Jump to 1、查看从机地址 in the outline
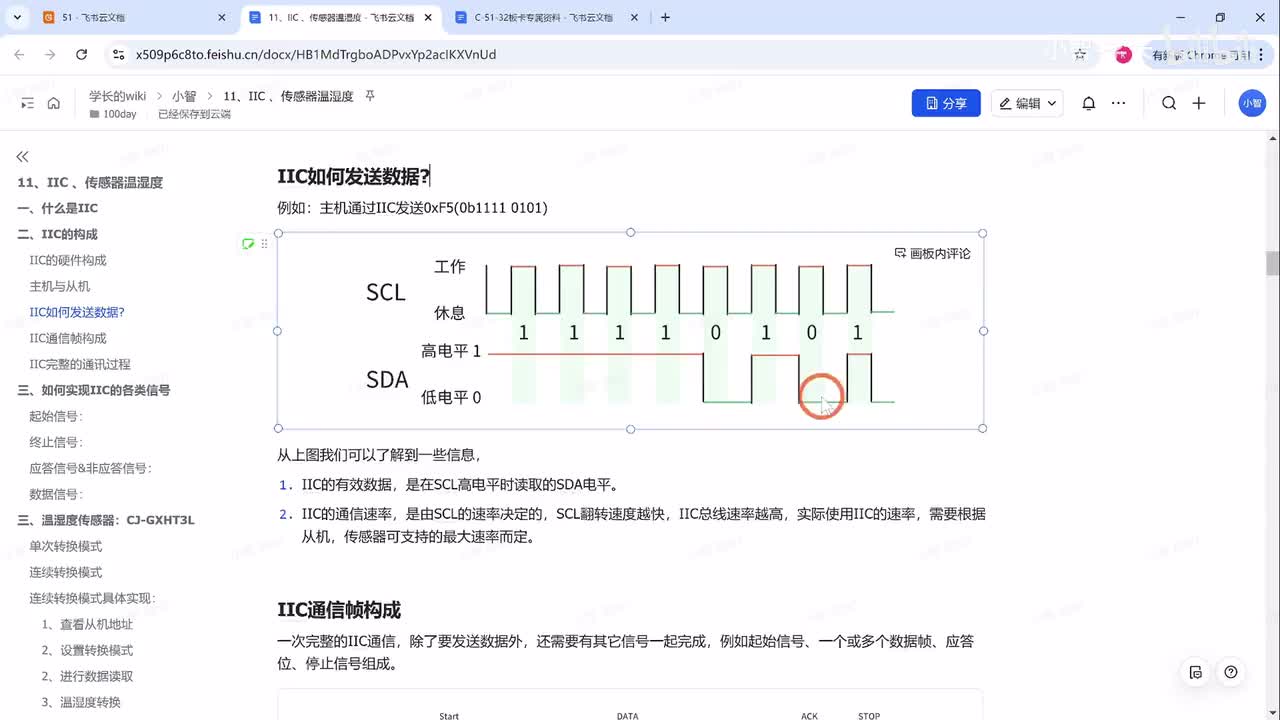The image size is (1280, 720). pyautogui.click(x=87, y=624)
